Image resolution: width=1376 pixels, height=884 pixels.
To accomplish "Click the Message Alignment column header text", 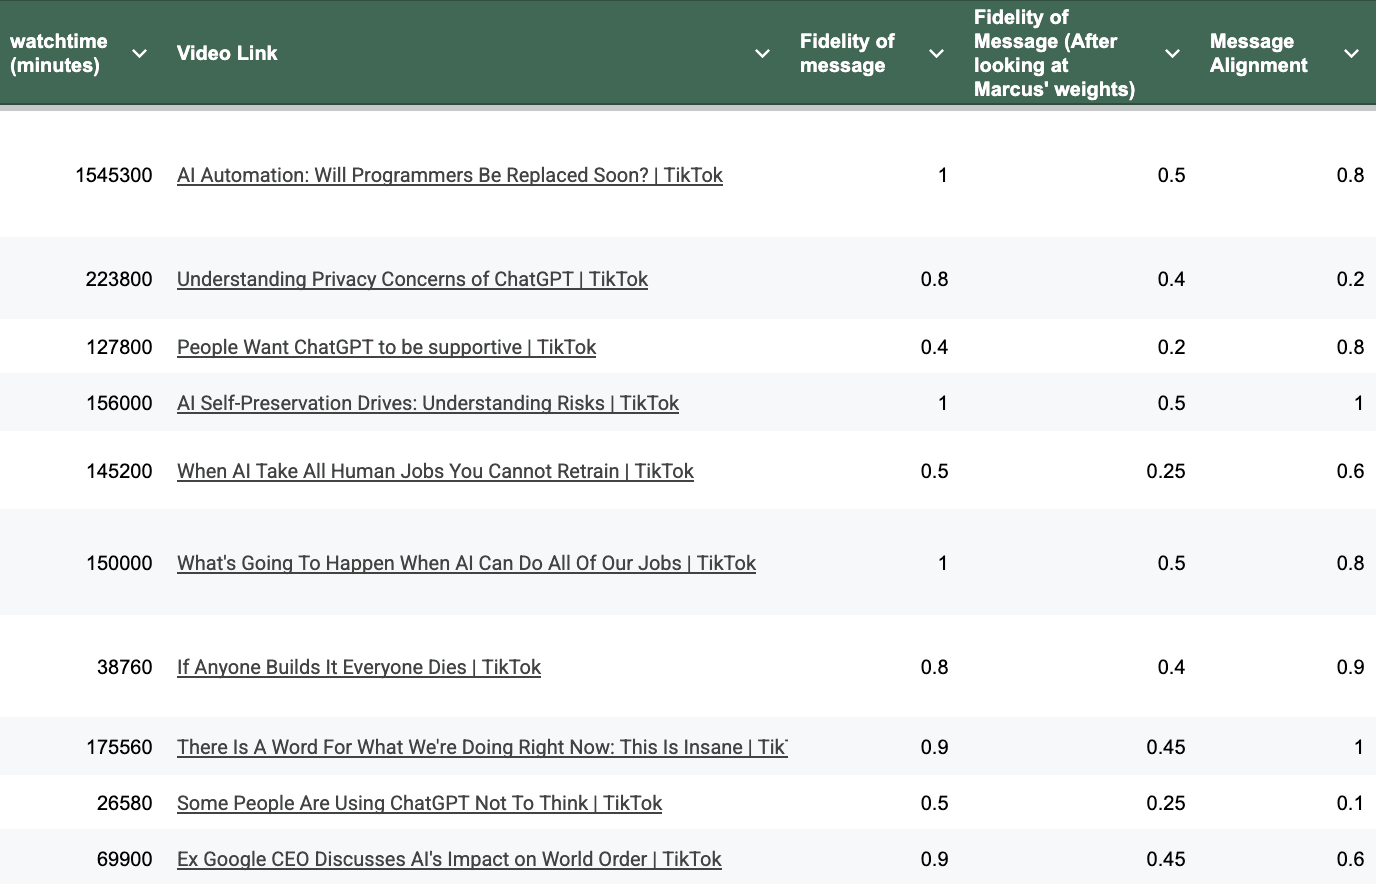I will pyautogui.click(x=1258, y=53).
